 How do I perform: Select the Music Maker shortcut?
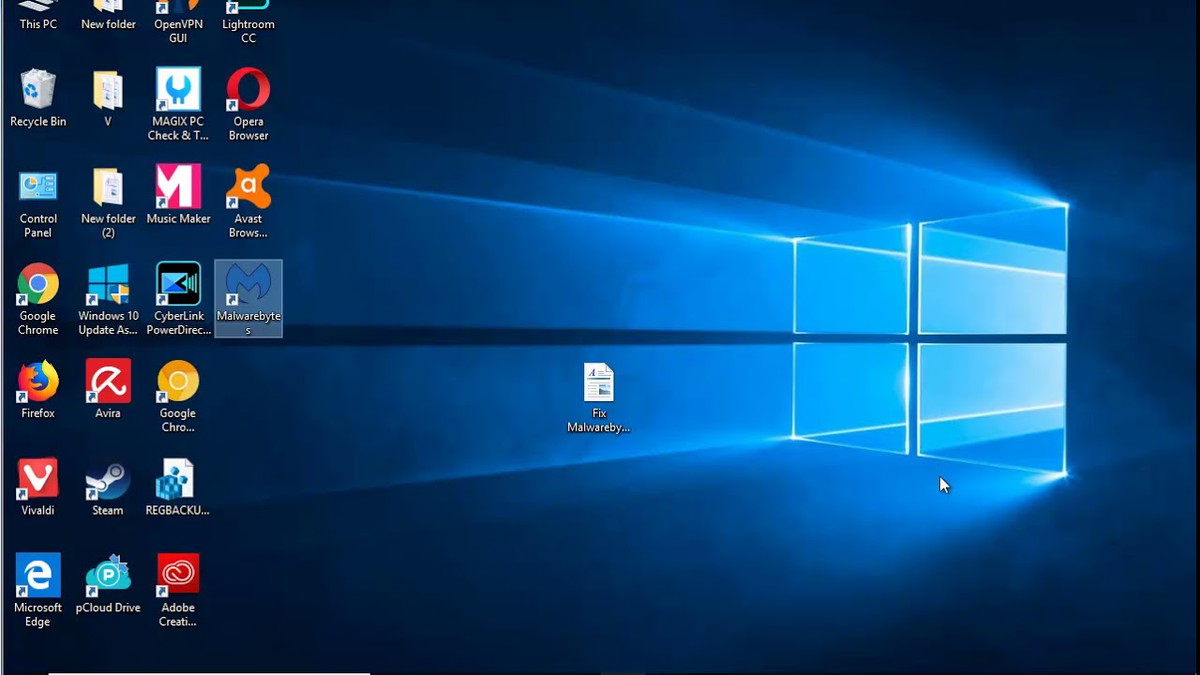[x=178, y=187]
